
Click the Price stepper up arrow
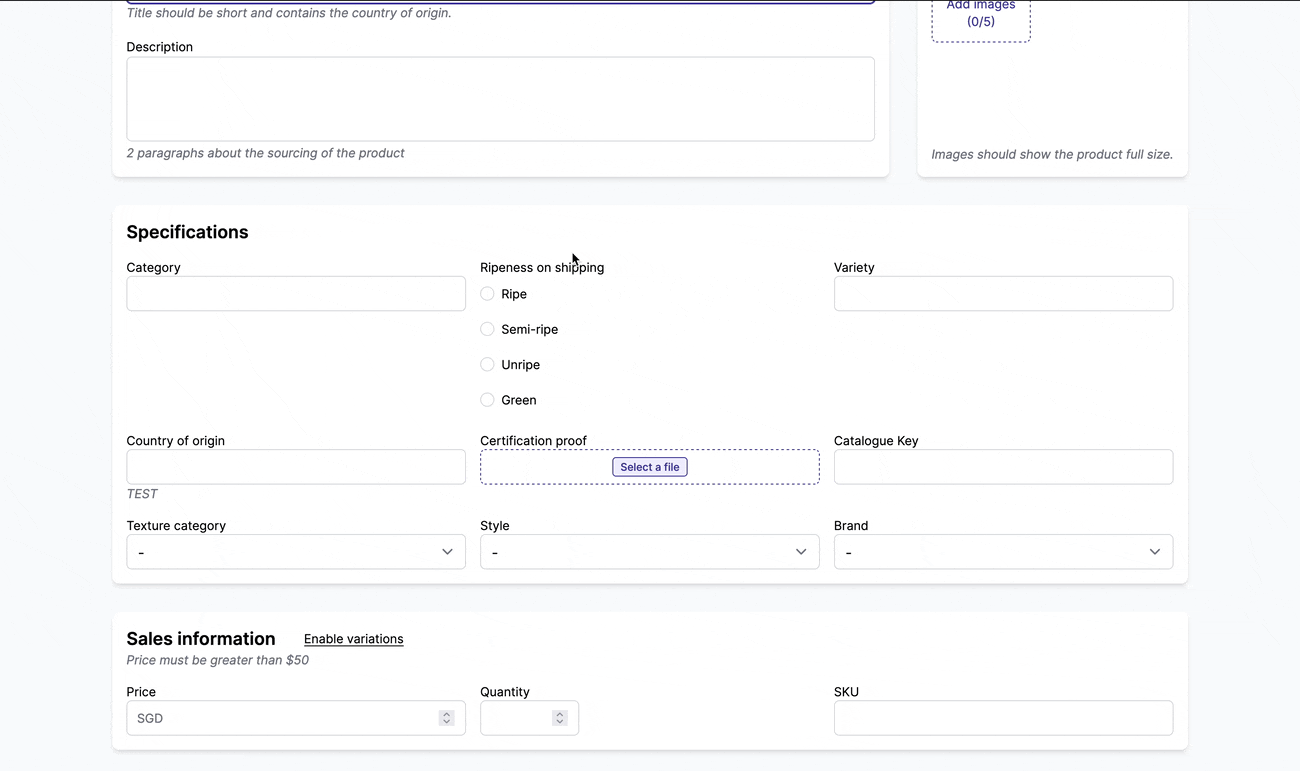(446, 713)
